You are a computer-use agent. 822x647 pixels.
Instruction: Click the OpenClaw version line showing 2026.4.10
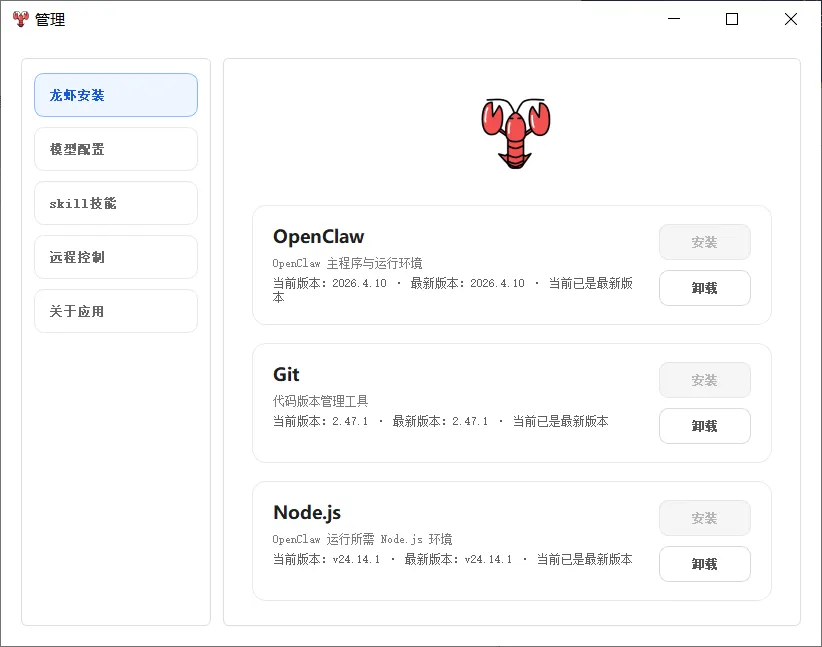coord(452,290)
